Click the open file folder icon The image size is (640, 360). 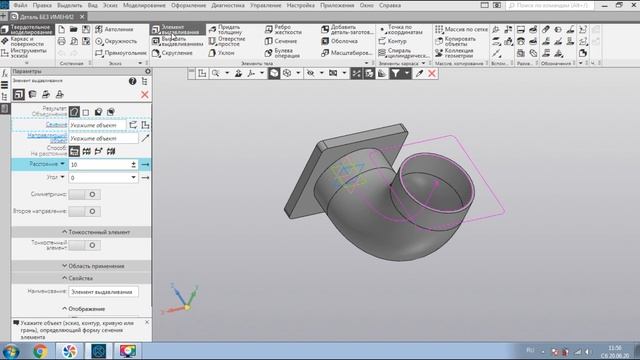coord(73,29)
